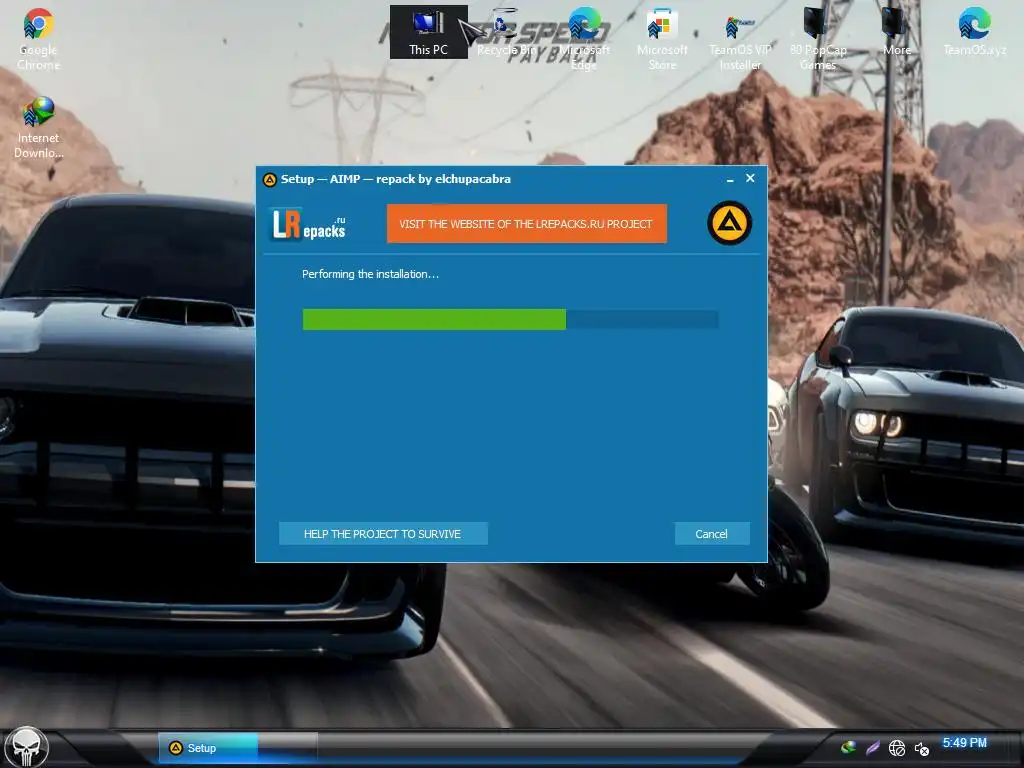Click the IDM tray icon
Viewport: 1024px width, 768px height.
[848, 748]
